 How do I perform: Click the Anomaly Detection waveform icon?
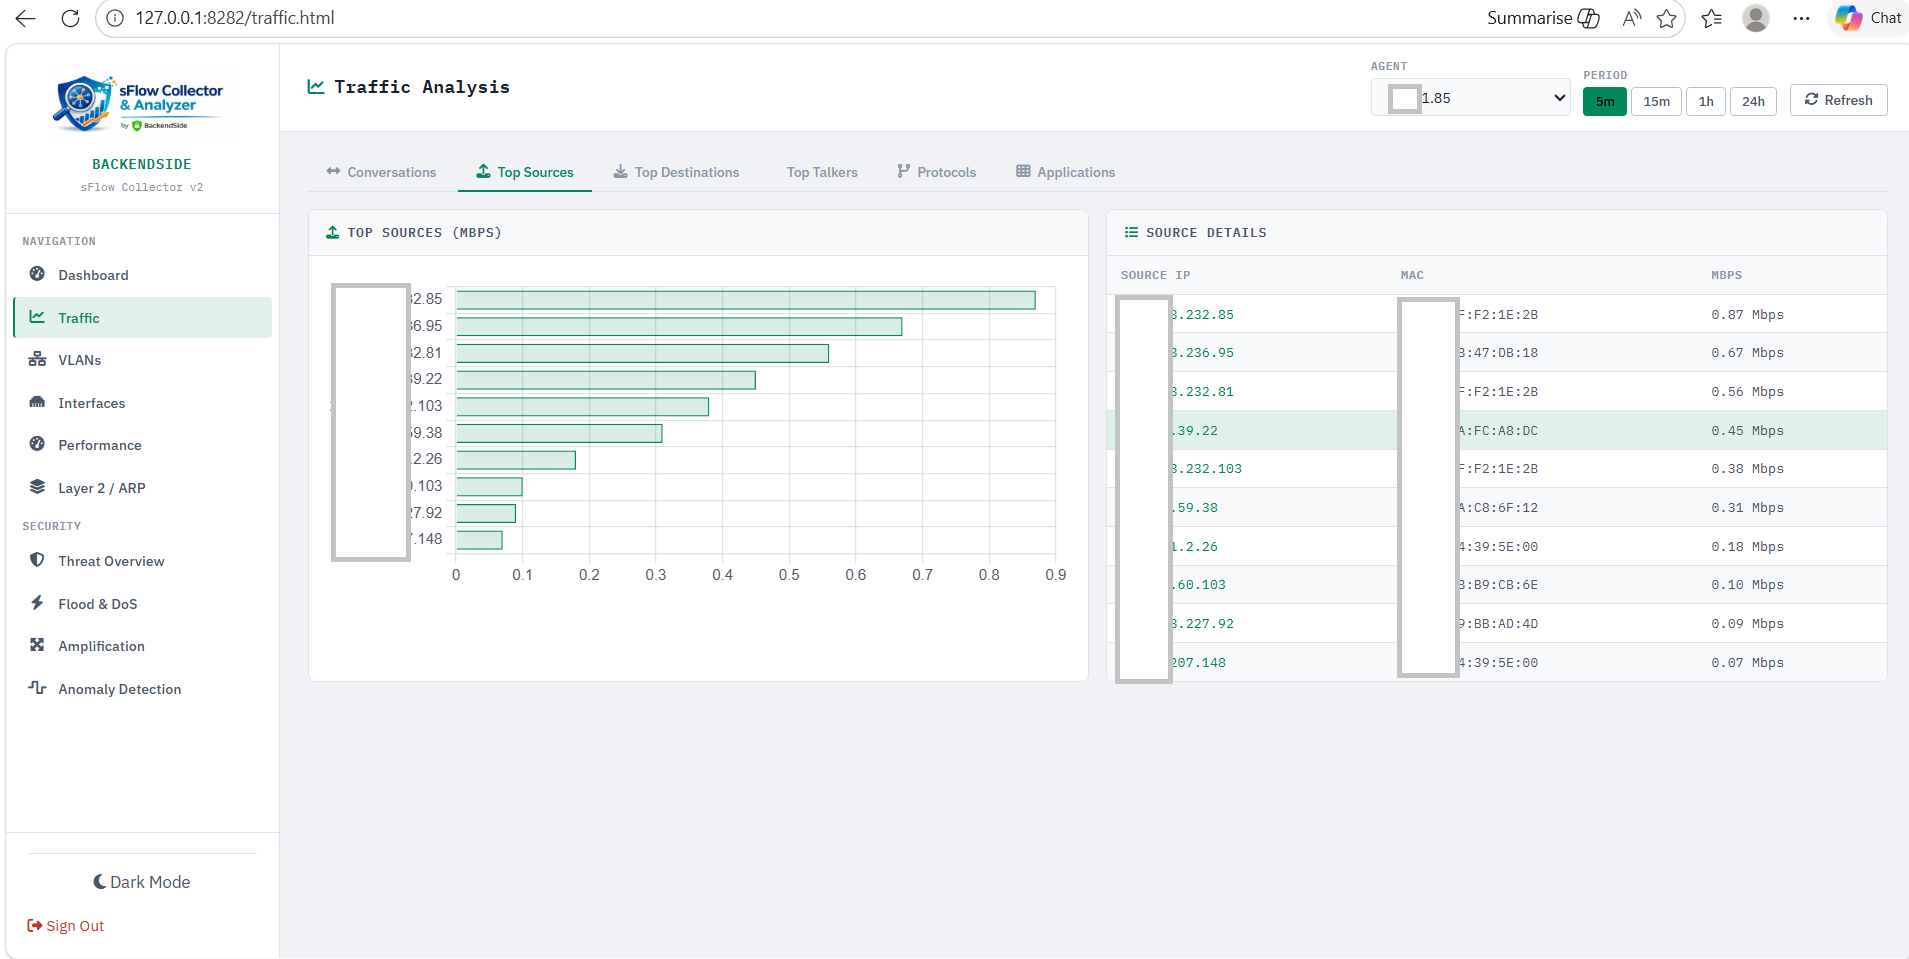[x=37, y=688]
